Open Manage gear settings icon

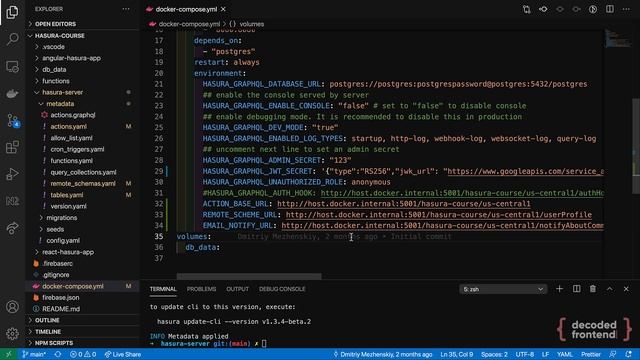pos(12,333)
